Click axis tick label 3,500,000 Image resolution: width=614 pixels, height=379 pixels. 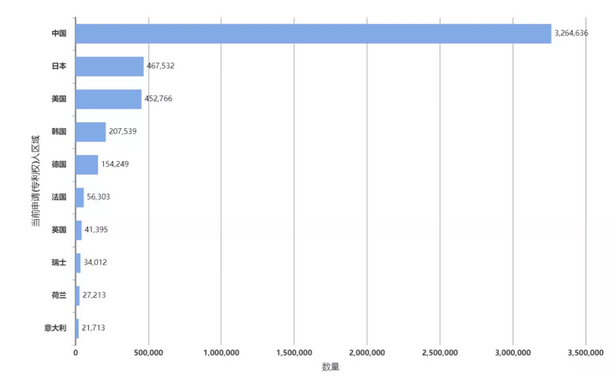pyautogui.click(x=586, y=353)
